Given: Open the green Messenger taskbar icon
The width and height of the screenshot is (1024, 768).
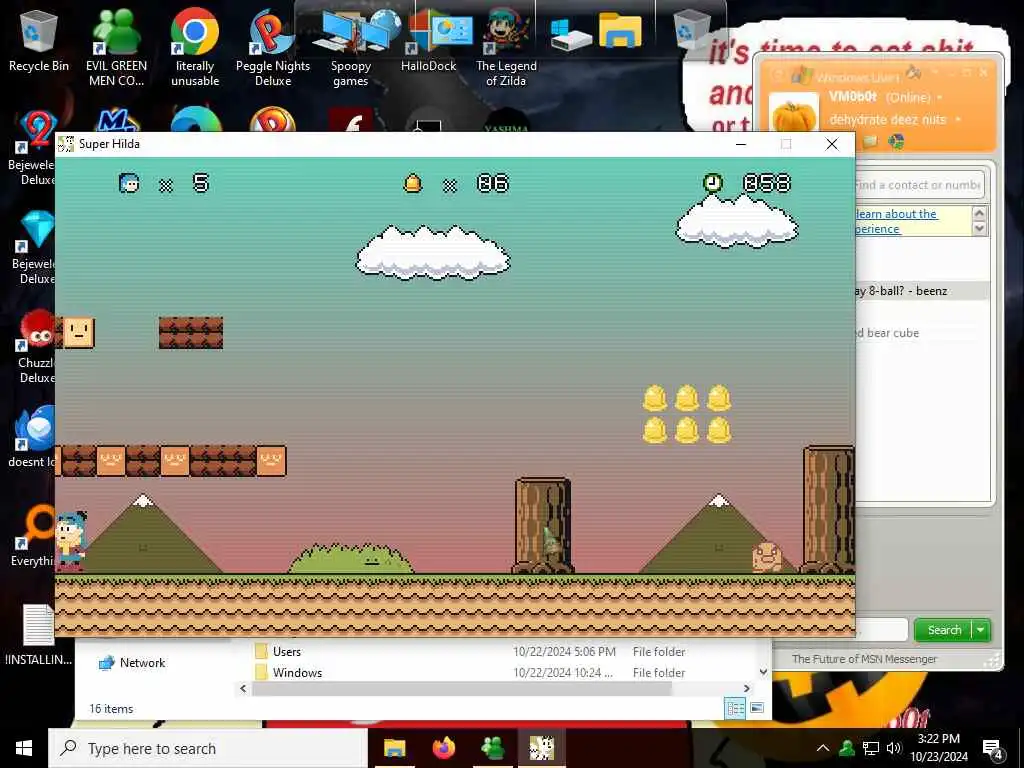Looking at the screenshot, I should (x=492, y=748).
